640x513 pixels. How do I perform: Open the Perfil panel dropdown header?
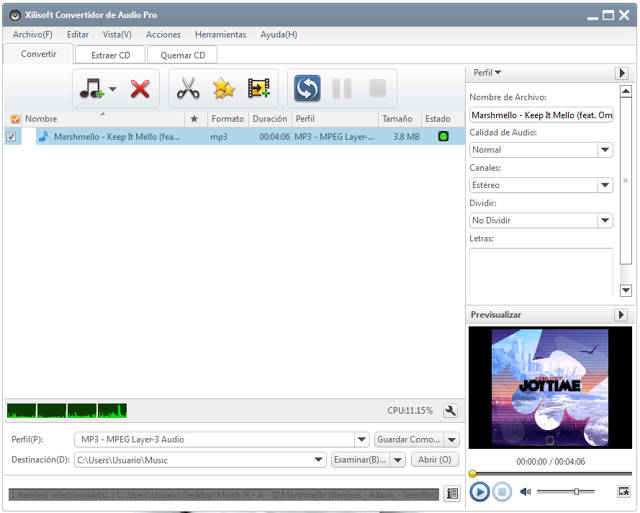[x=487, y=73]
